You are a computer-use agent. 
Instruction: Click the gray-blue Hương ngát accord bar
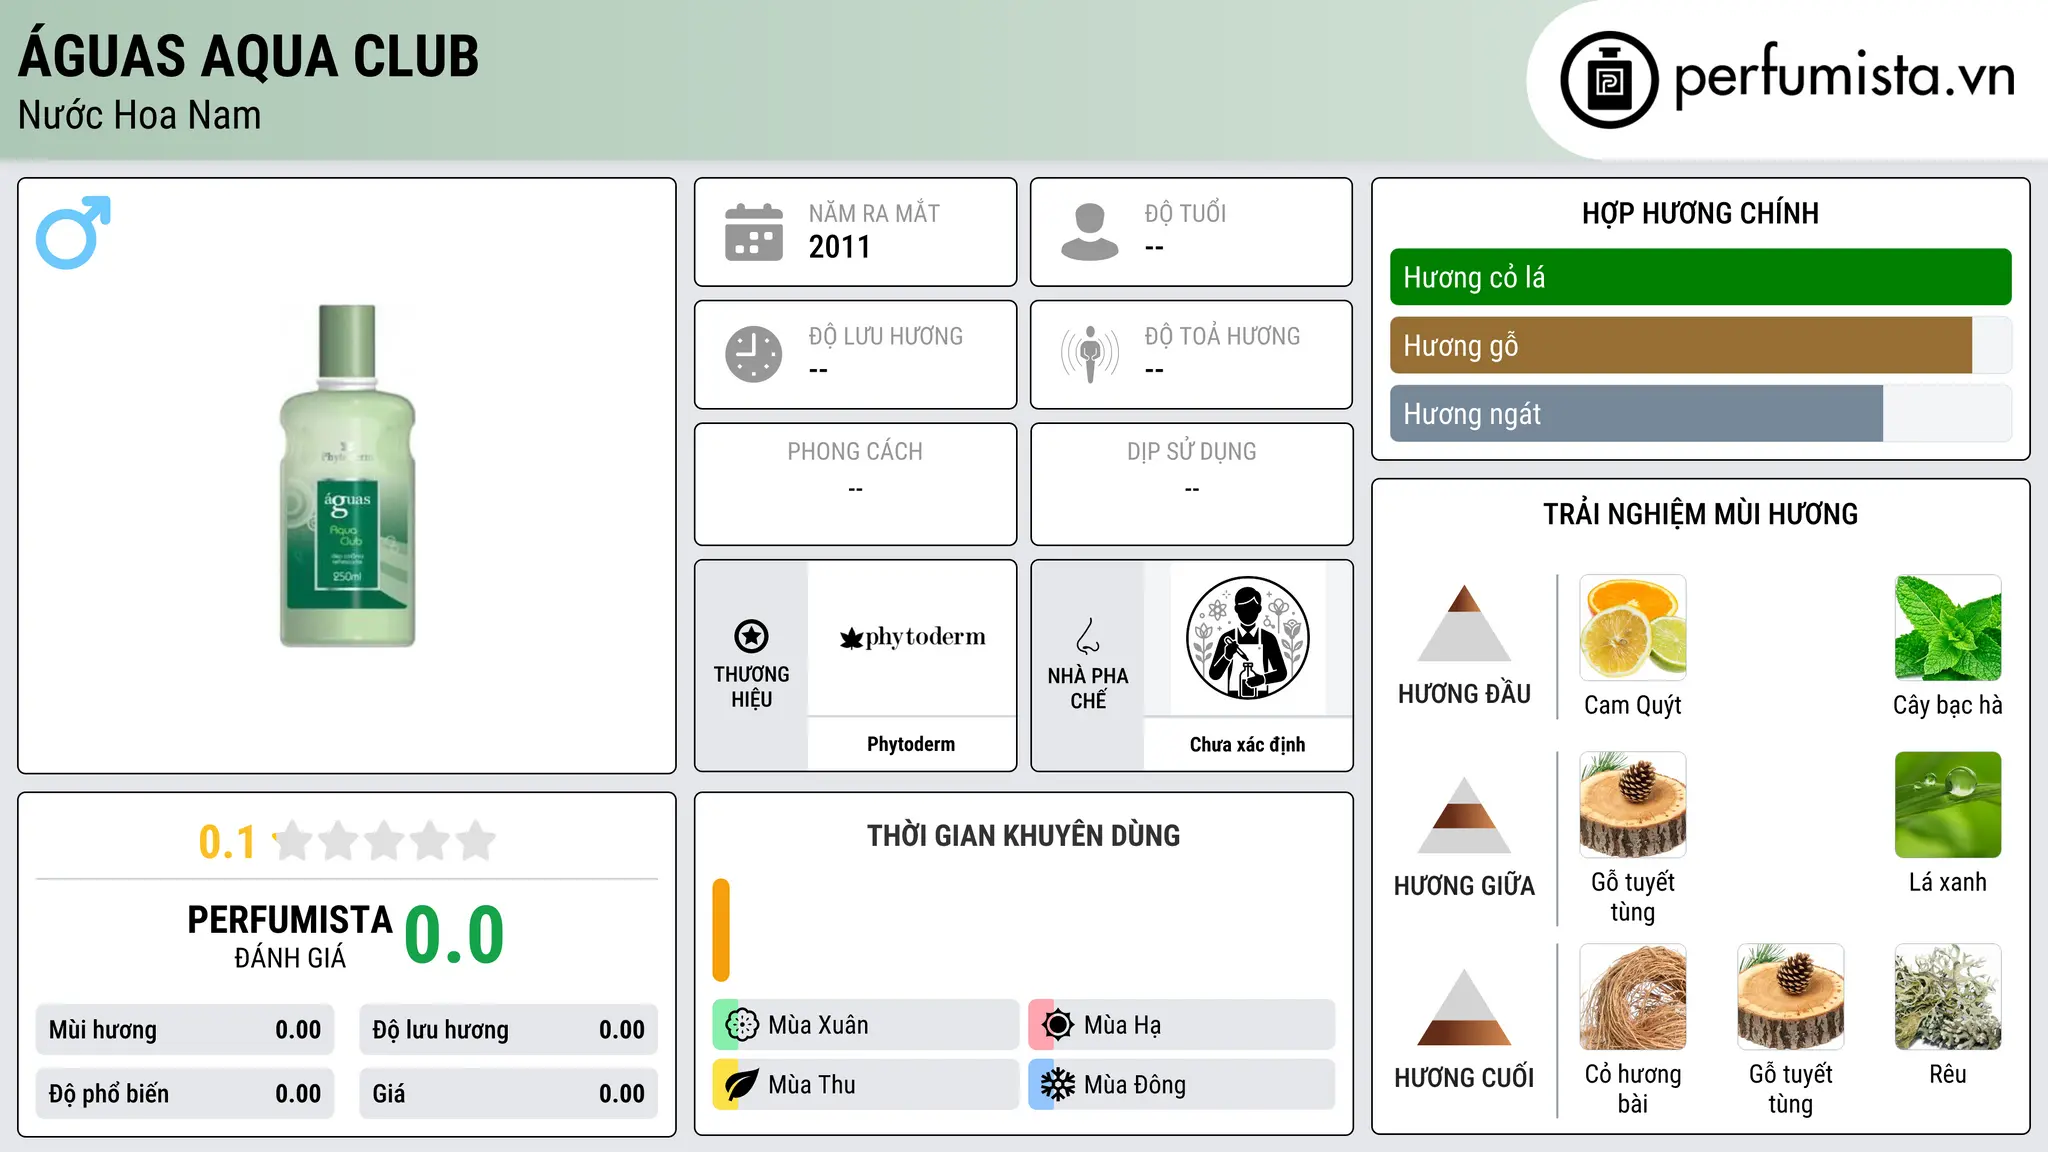pos(1636,413)
